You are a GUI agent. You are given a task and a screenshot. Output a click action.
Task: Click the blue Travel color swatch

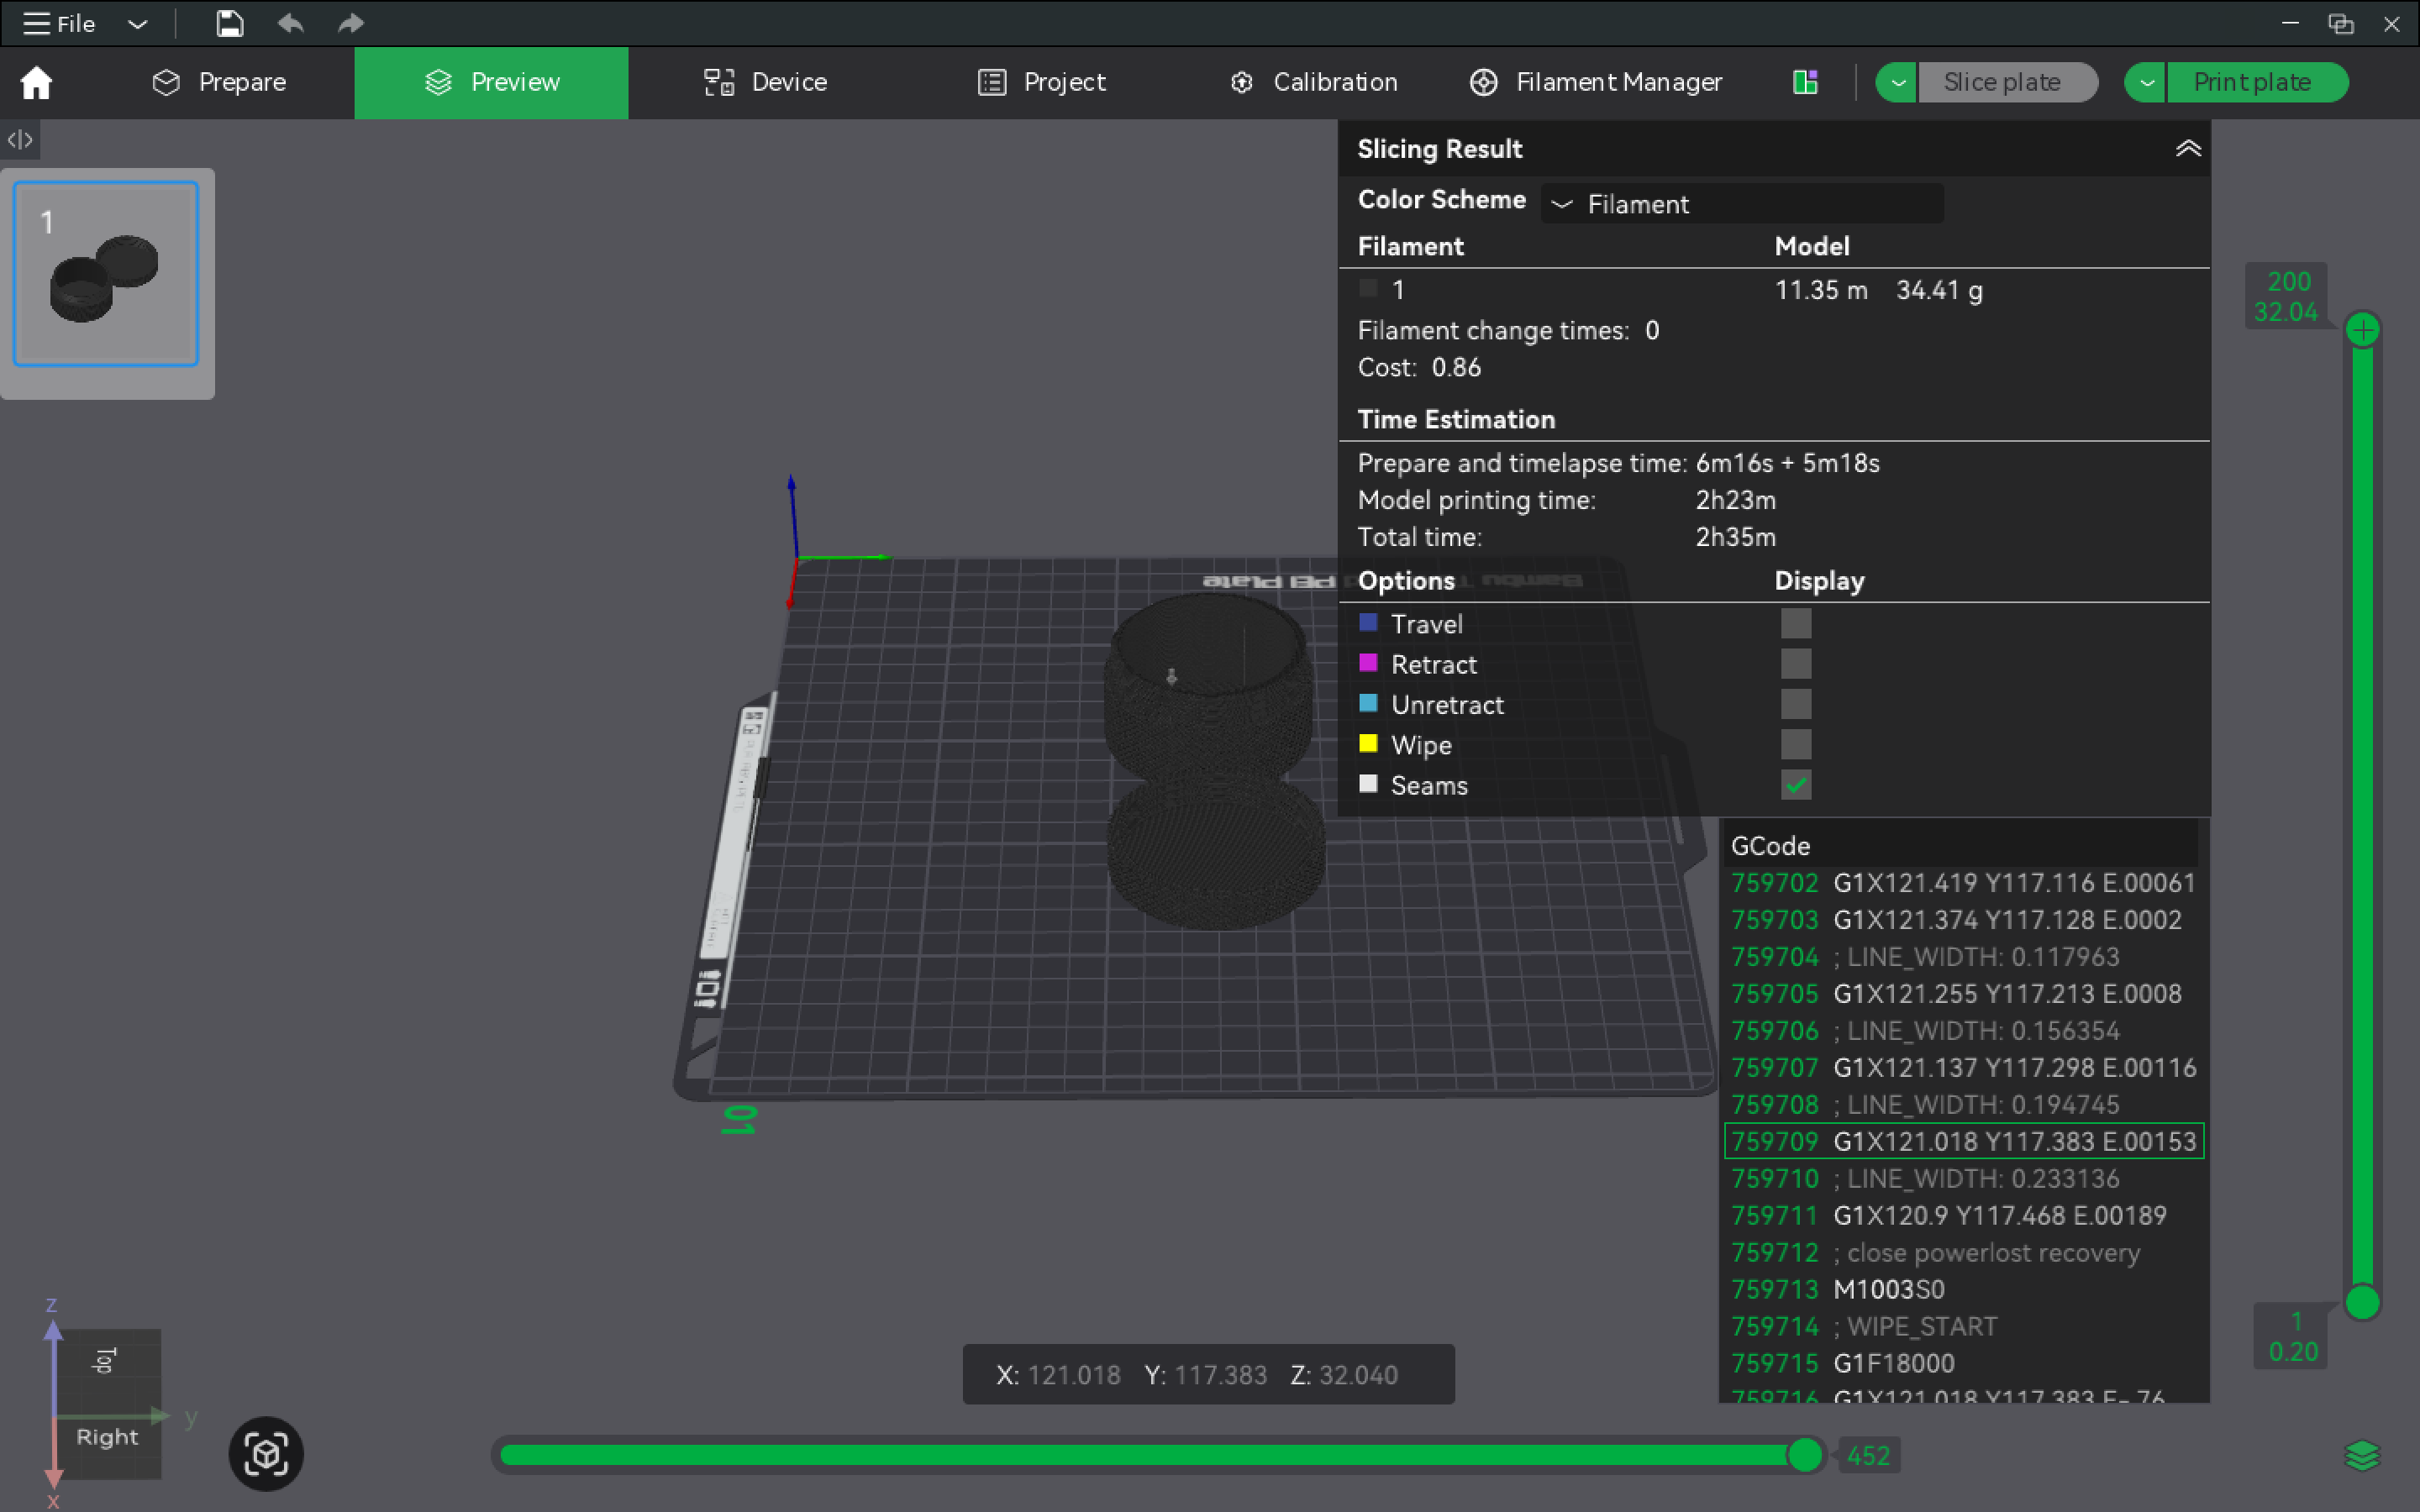(1368, 623)
